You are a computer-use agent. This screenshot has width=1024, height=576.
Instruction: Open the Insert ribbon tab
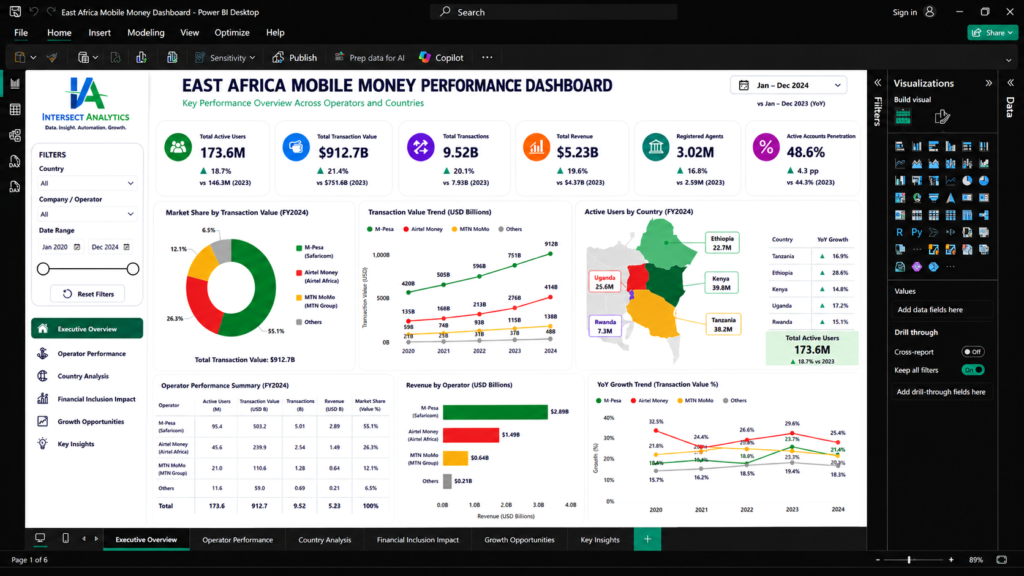coord(99,33)
